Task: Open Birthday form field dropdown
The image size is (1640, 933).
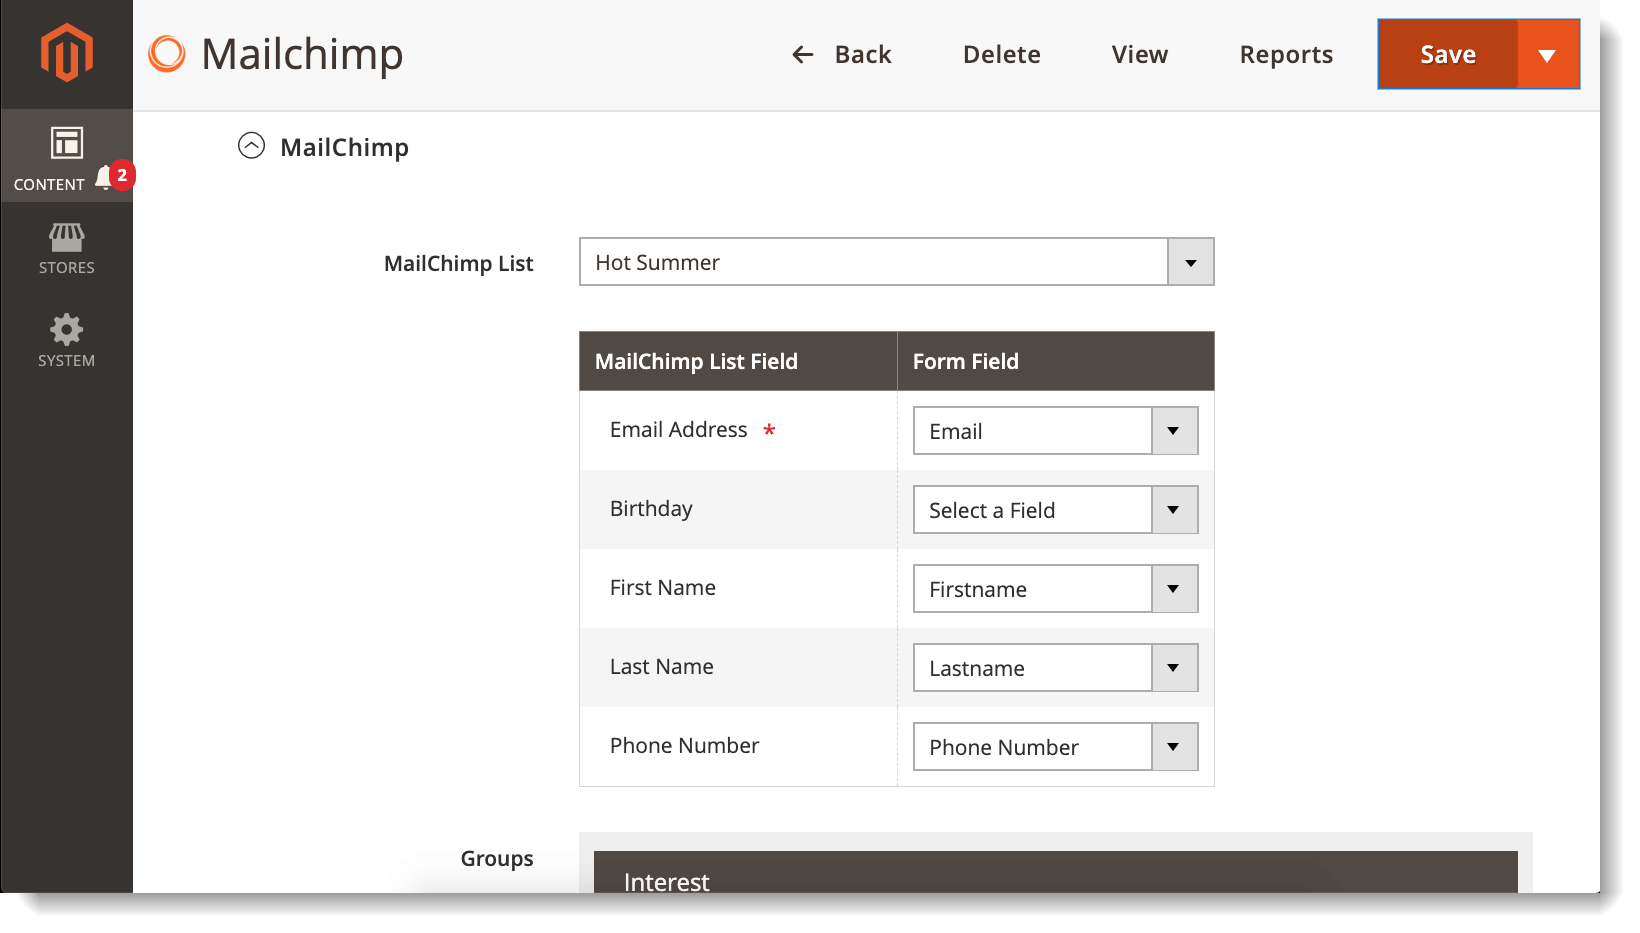Action: [x=1056, y=510]
